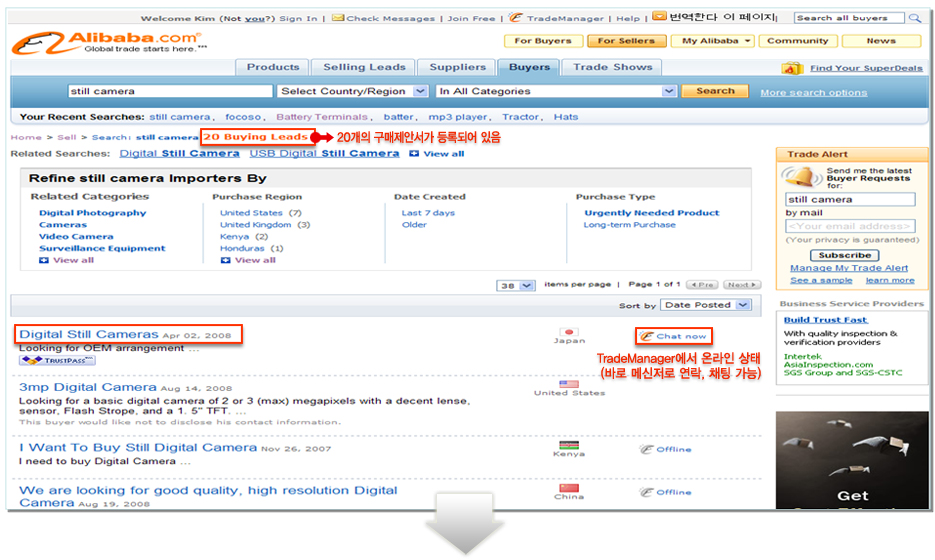935x560 pixels.
Task: Click the SuperDeals gift icon
Action: (x=792, y=68)
